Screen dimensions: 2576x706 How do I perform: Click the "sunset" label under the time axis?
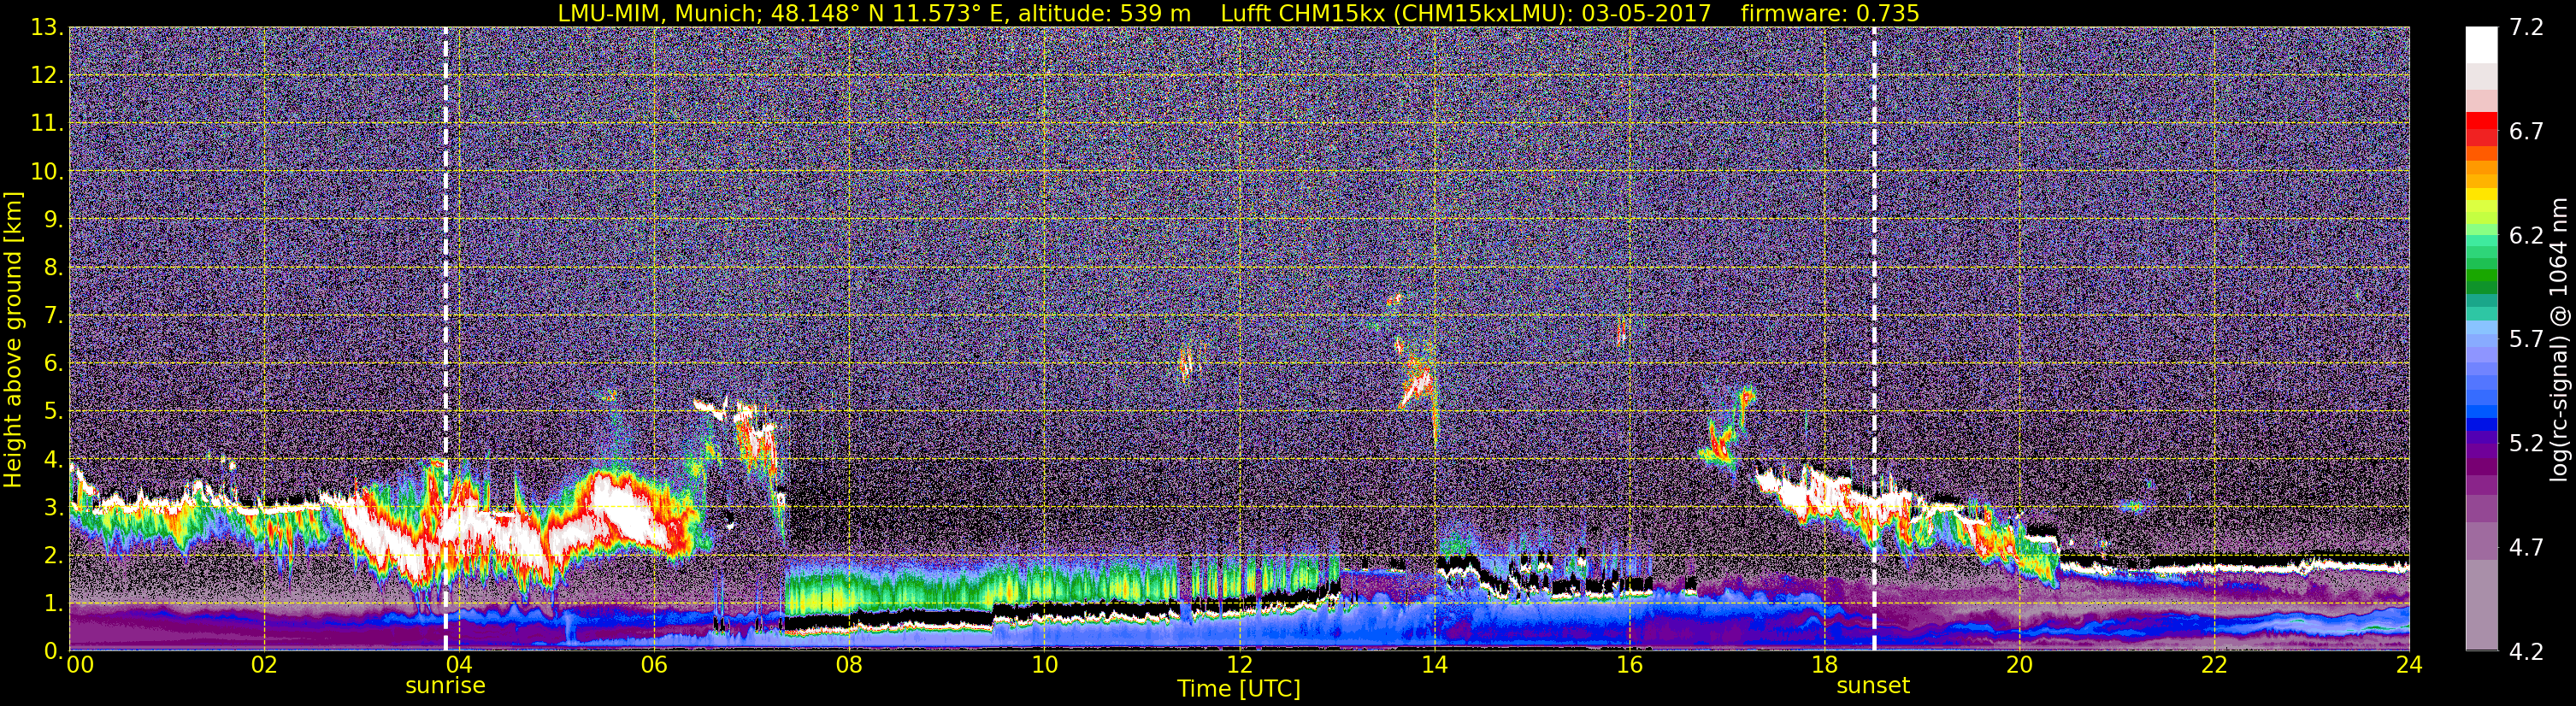tap(1873, 686)
